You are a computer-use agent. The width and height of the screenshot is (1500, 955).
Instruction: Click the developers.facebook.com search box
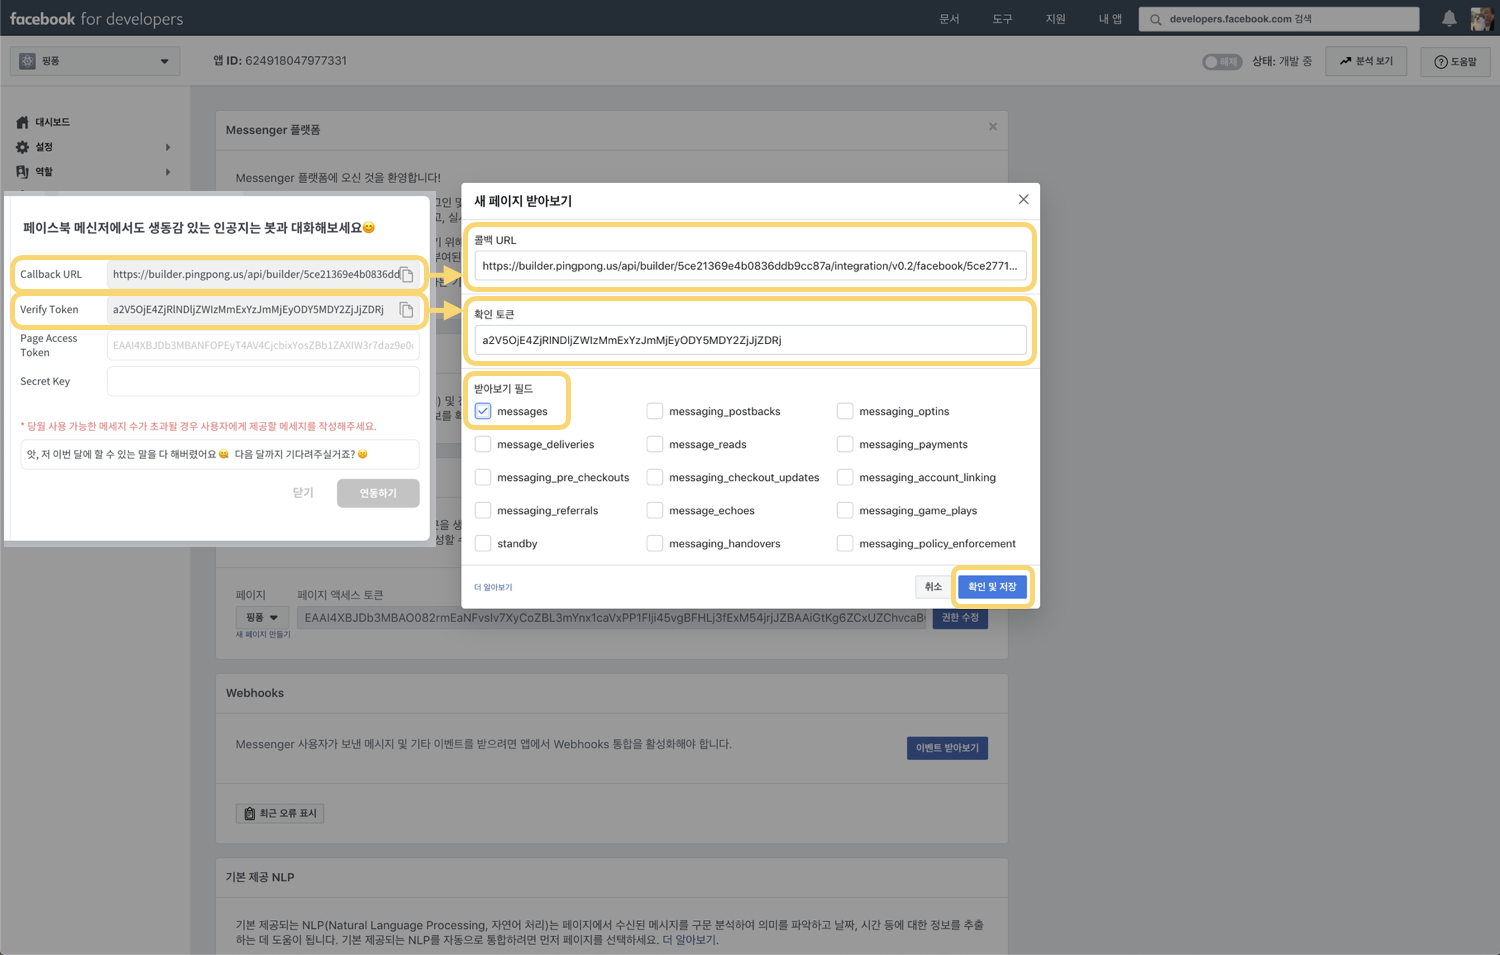pyautogui.click(x=1279, y=19)
